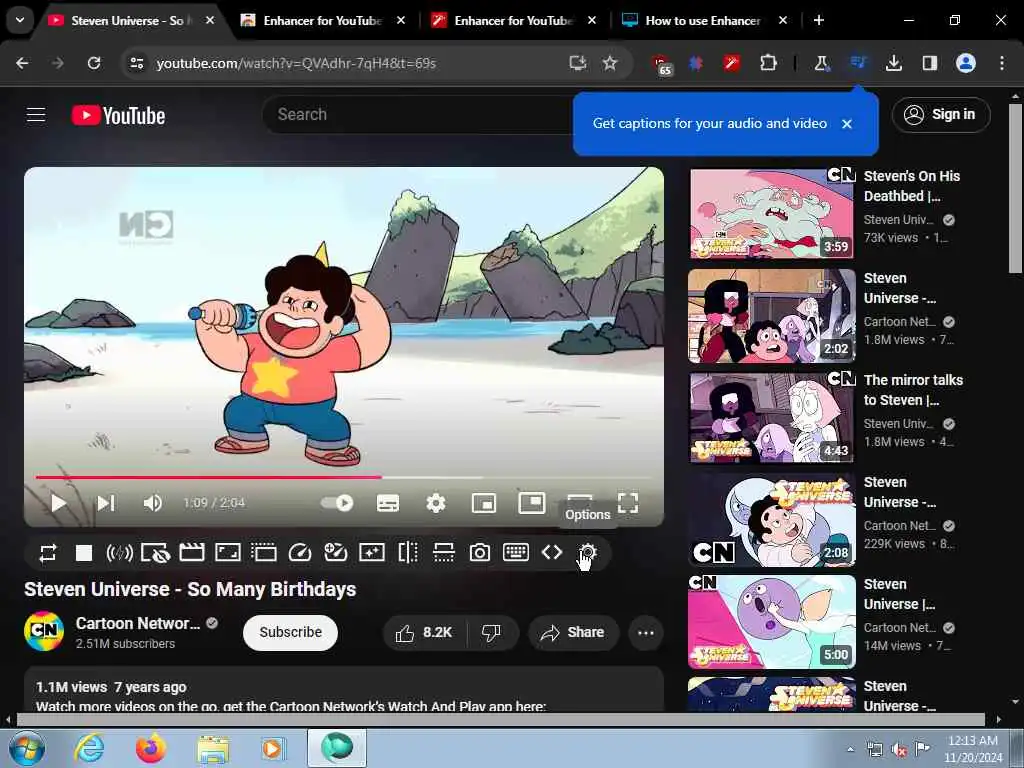
Task: Open the YouTube player settings gear
Action: pyautogui.click(x=436, y=503)
